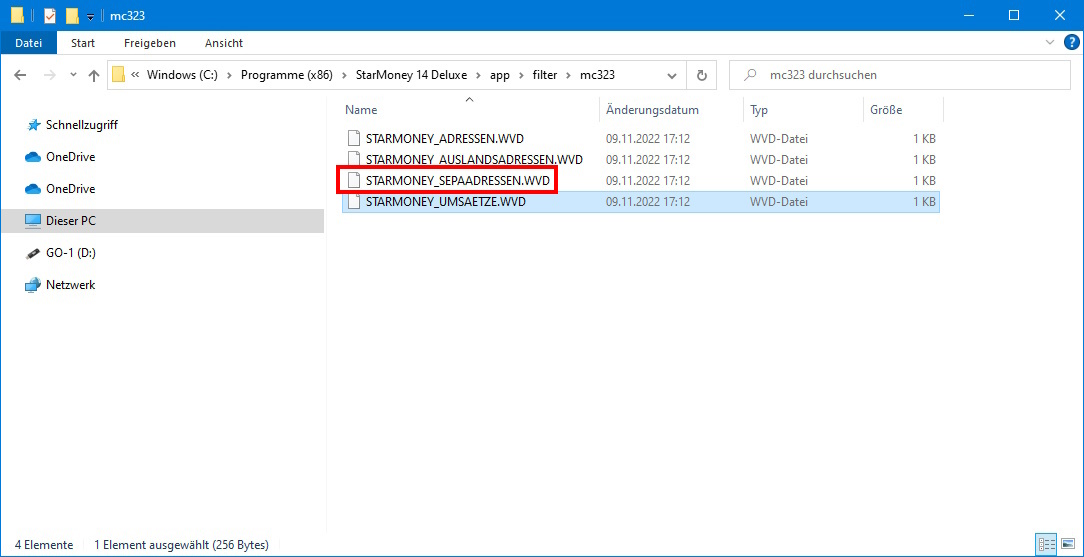The image size is (1084, 557).
Task: Open recent locations dropdown arrow
Action: [x=74, y=75]
